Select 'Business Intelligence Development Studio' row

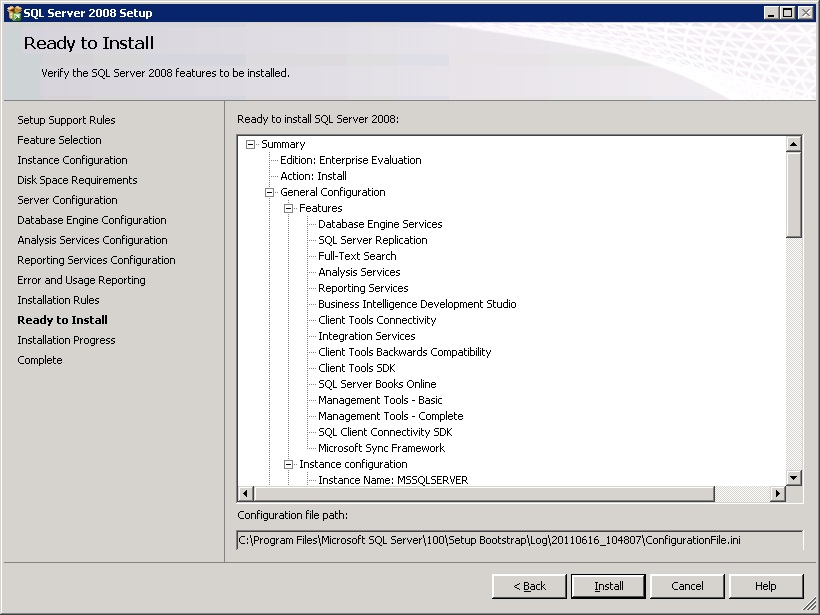(x=417, y=304)
